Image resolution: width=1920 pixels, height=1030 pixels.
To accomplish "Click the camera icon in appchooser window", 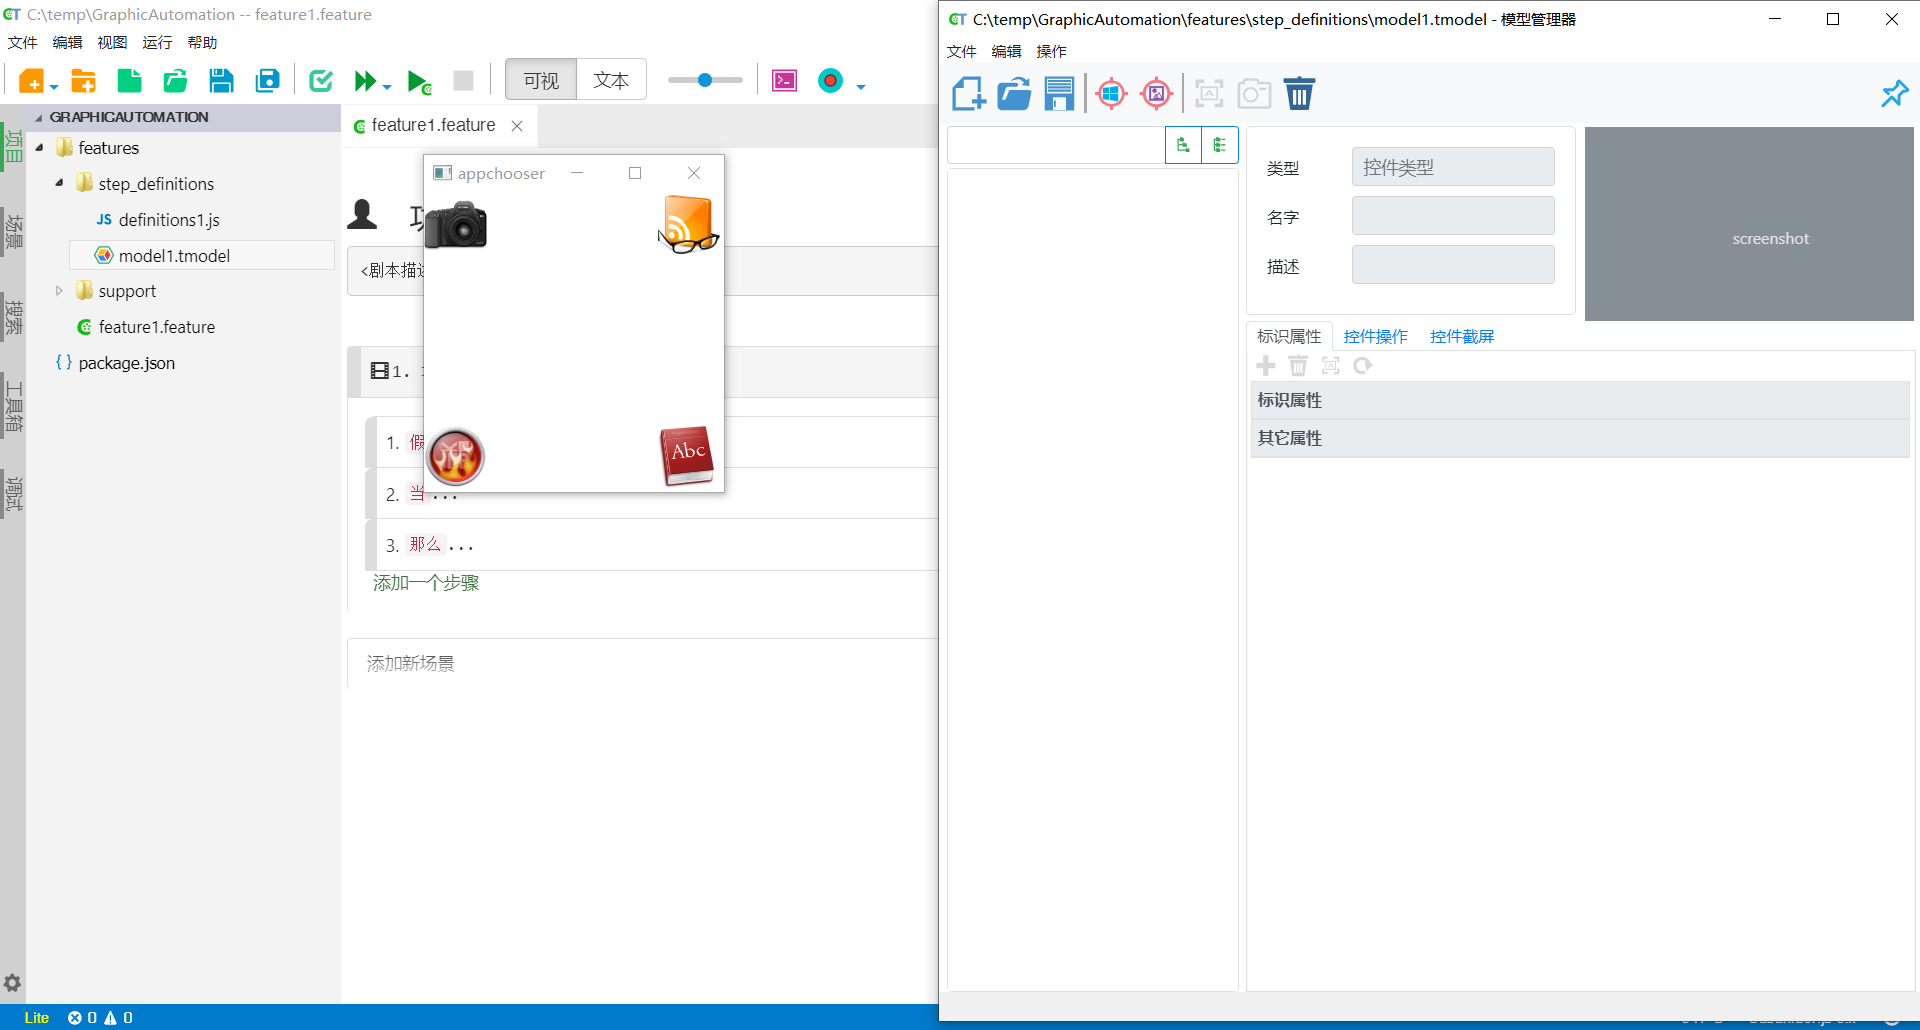I will click(456, 224).
